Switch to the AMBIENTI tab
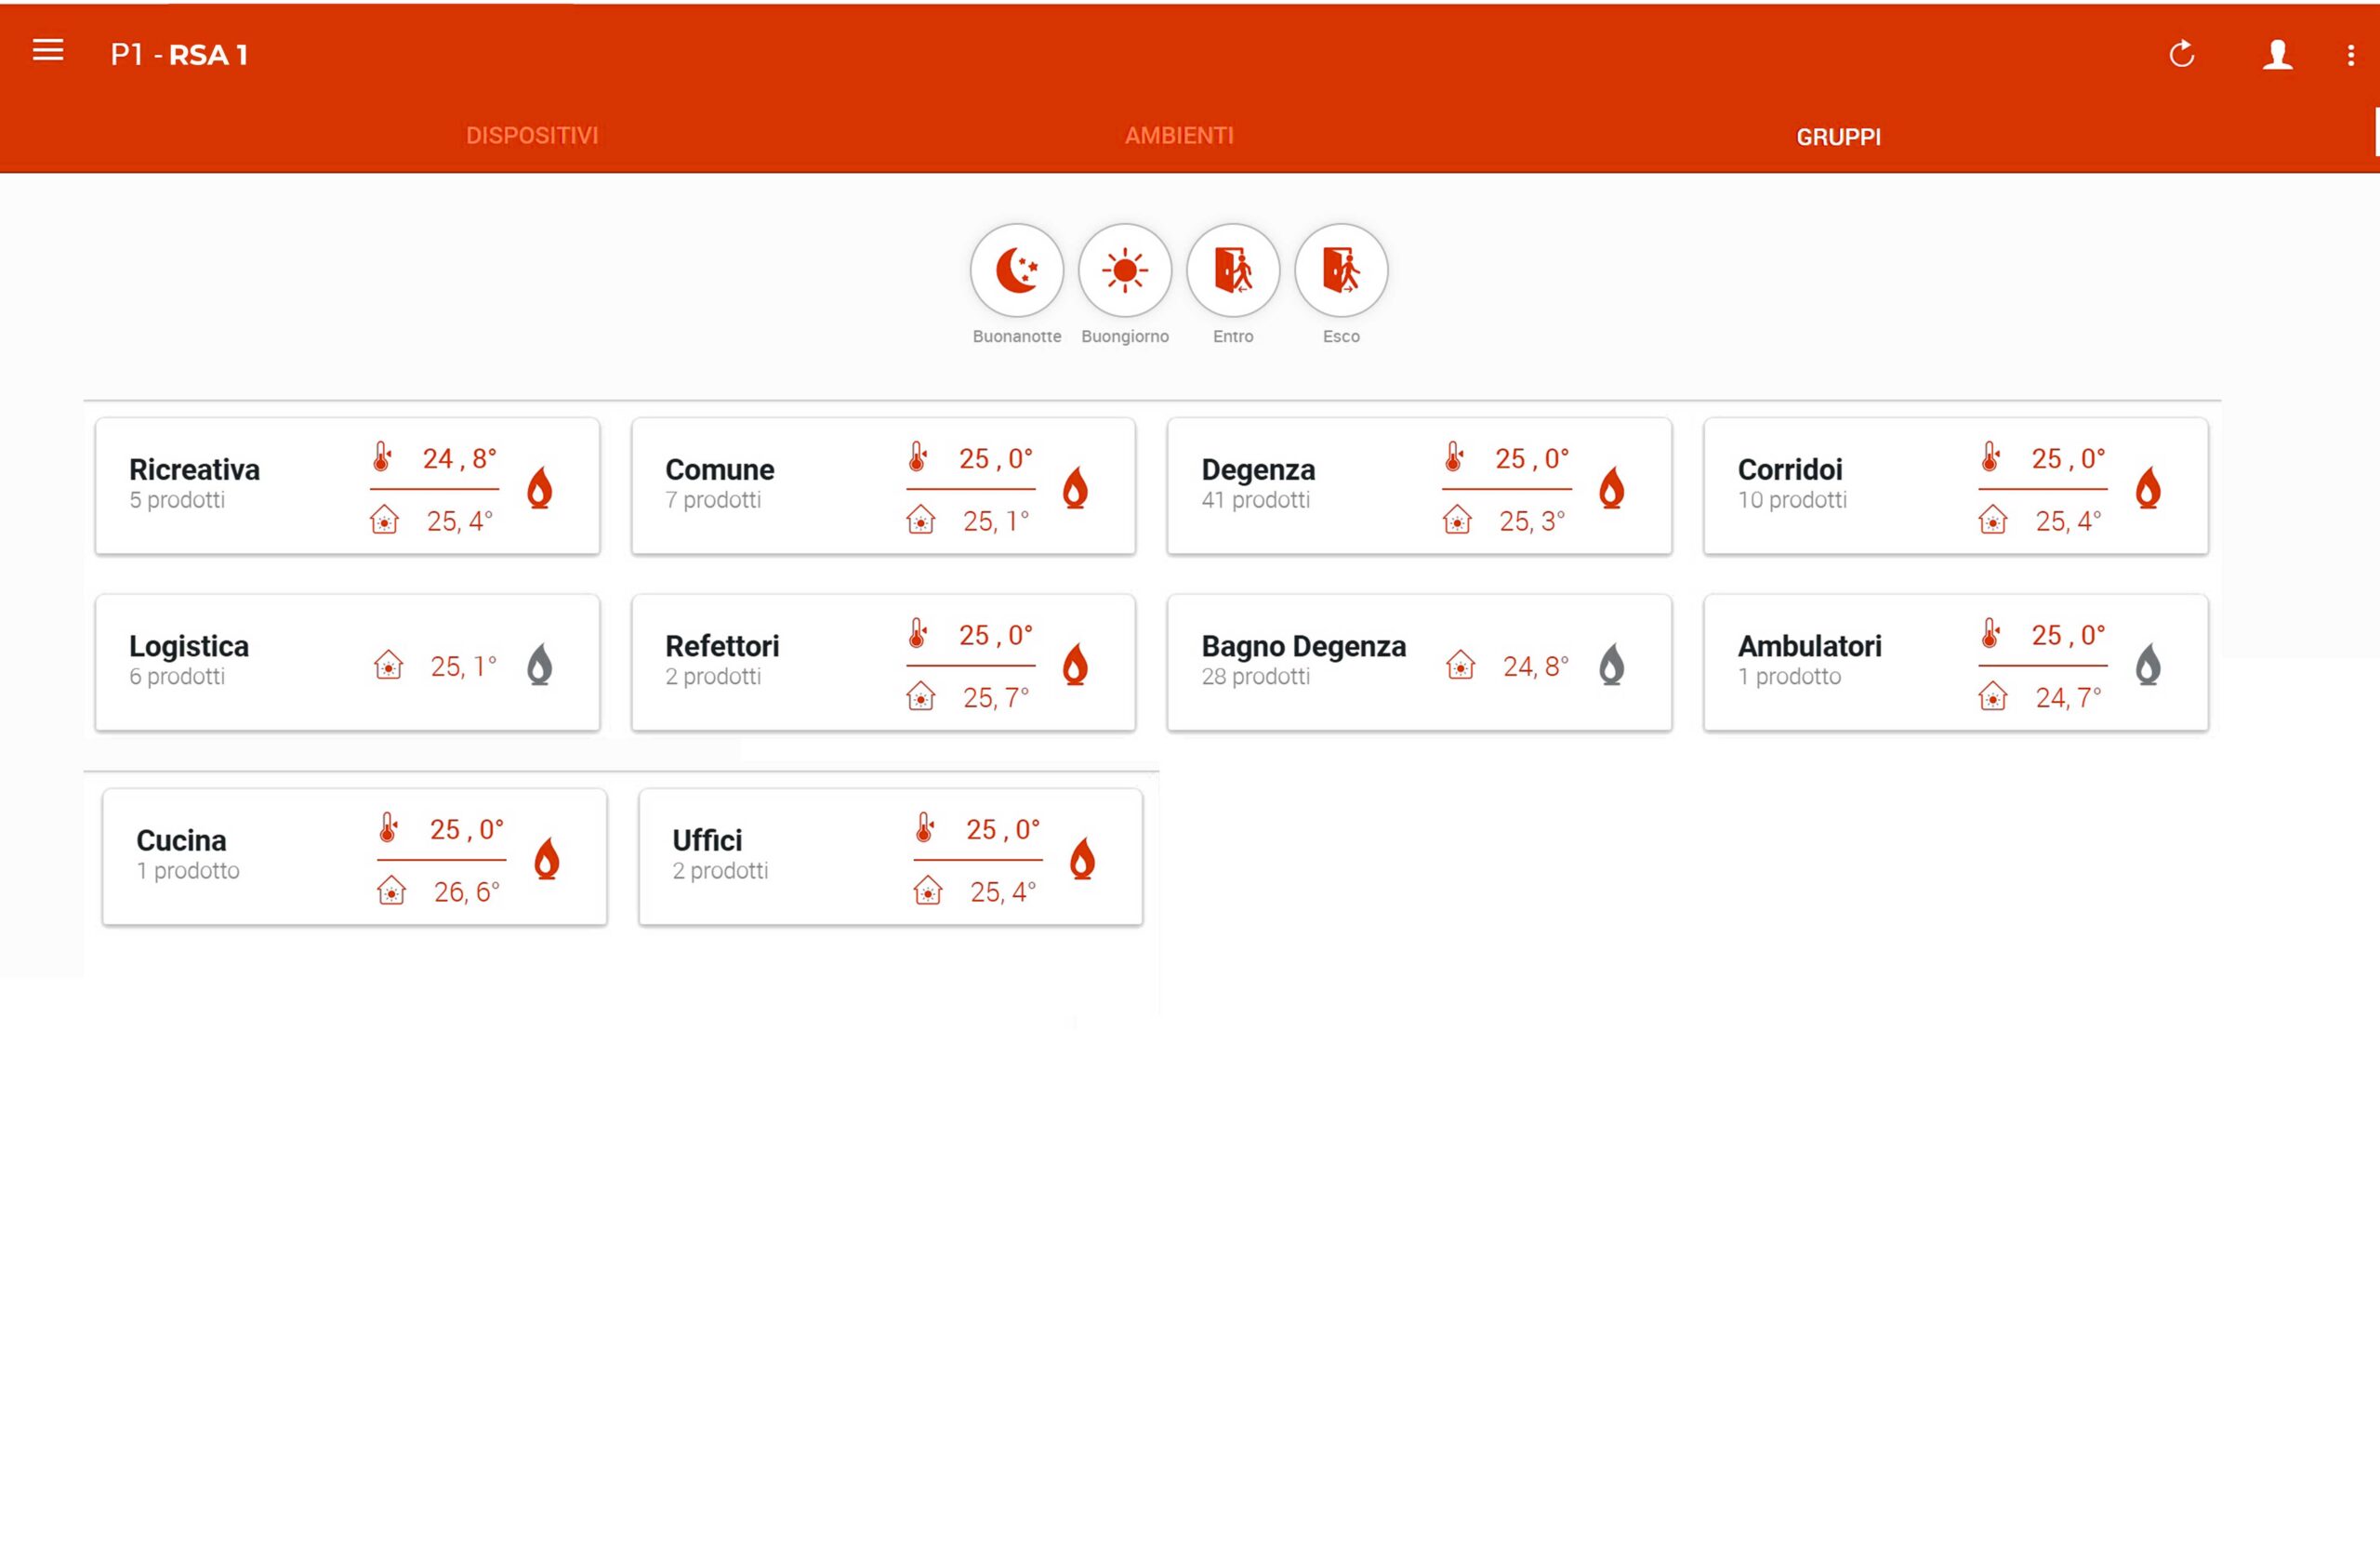This screenshot has height=1557, width=2380. 1179,135
